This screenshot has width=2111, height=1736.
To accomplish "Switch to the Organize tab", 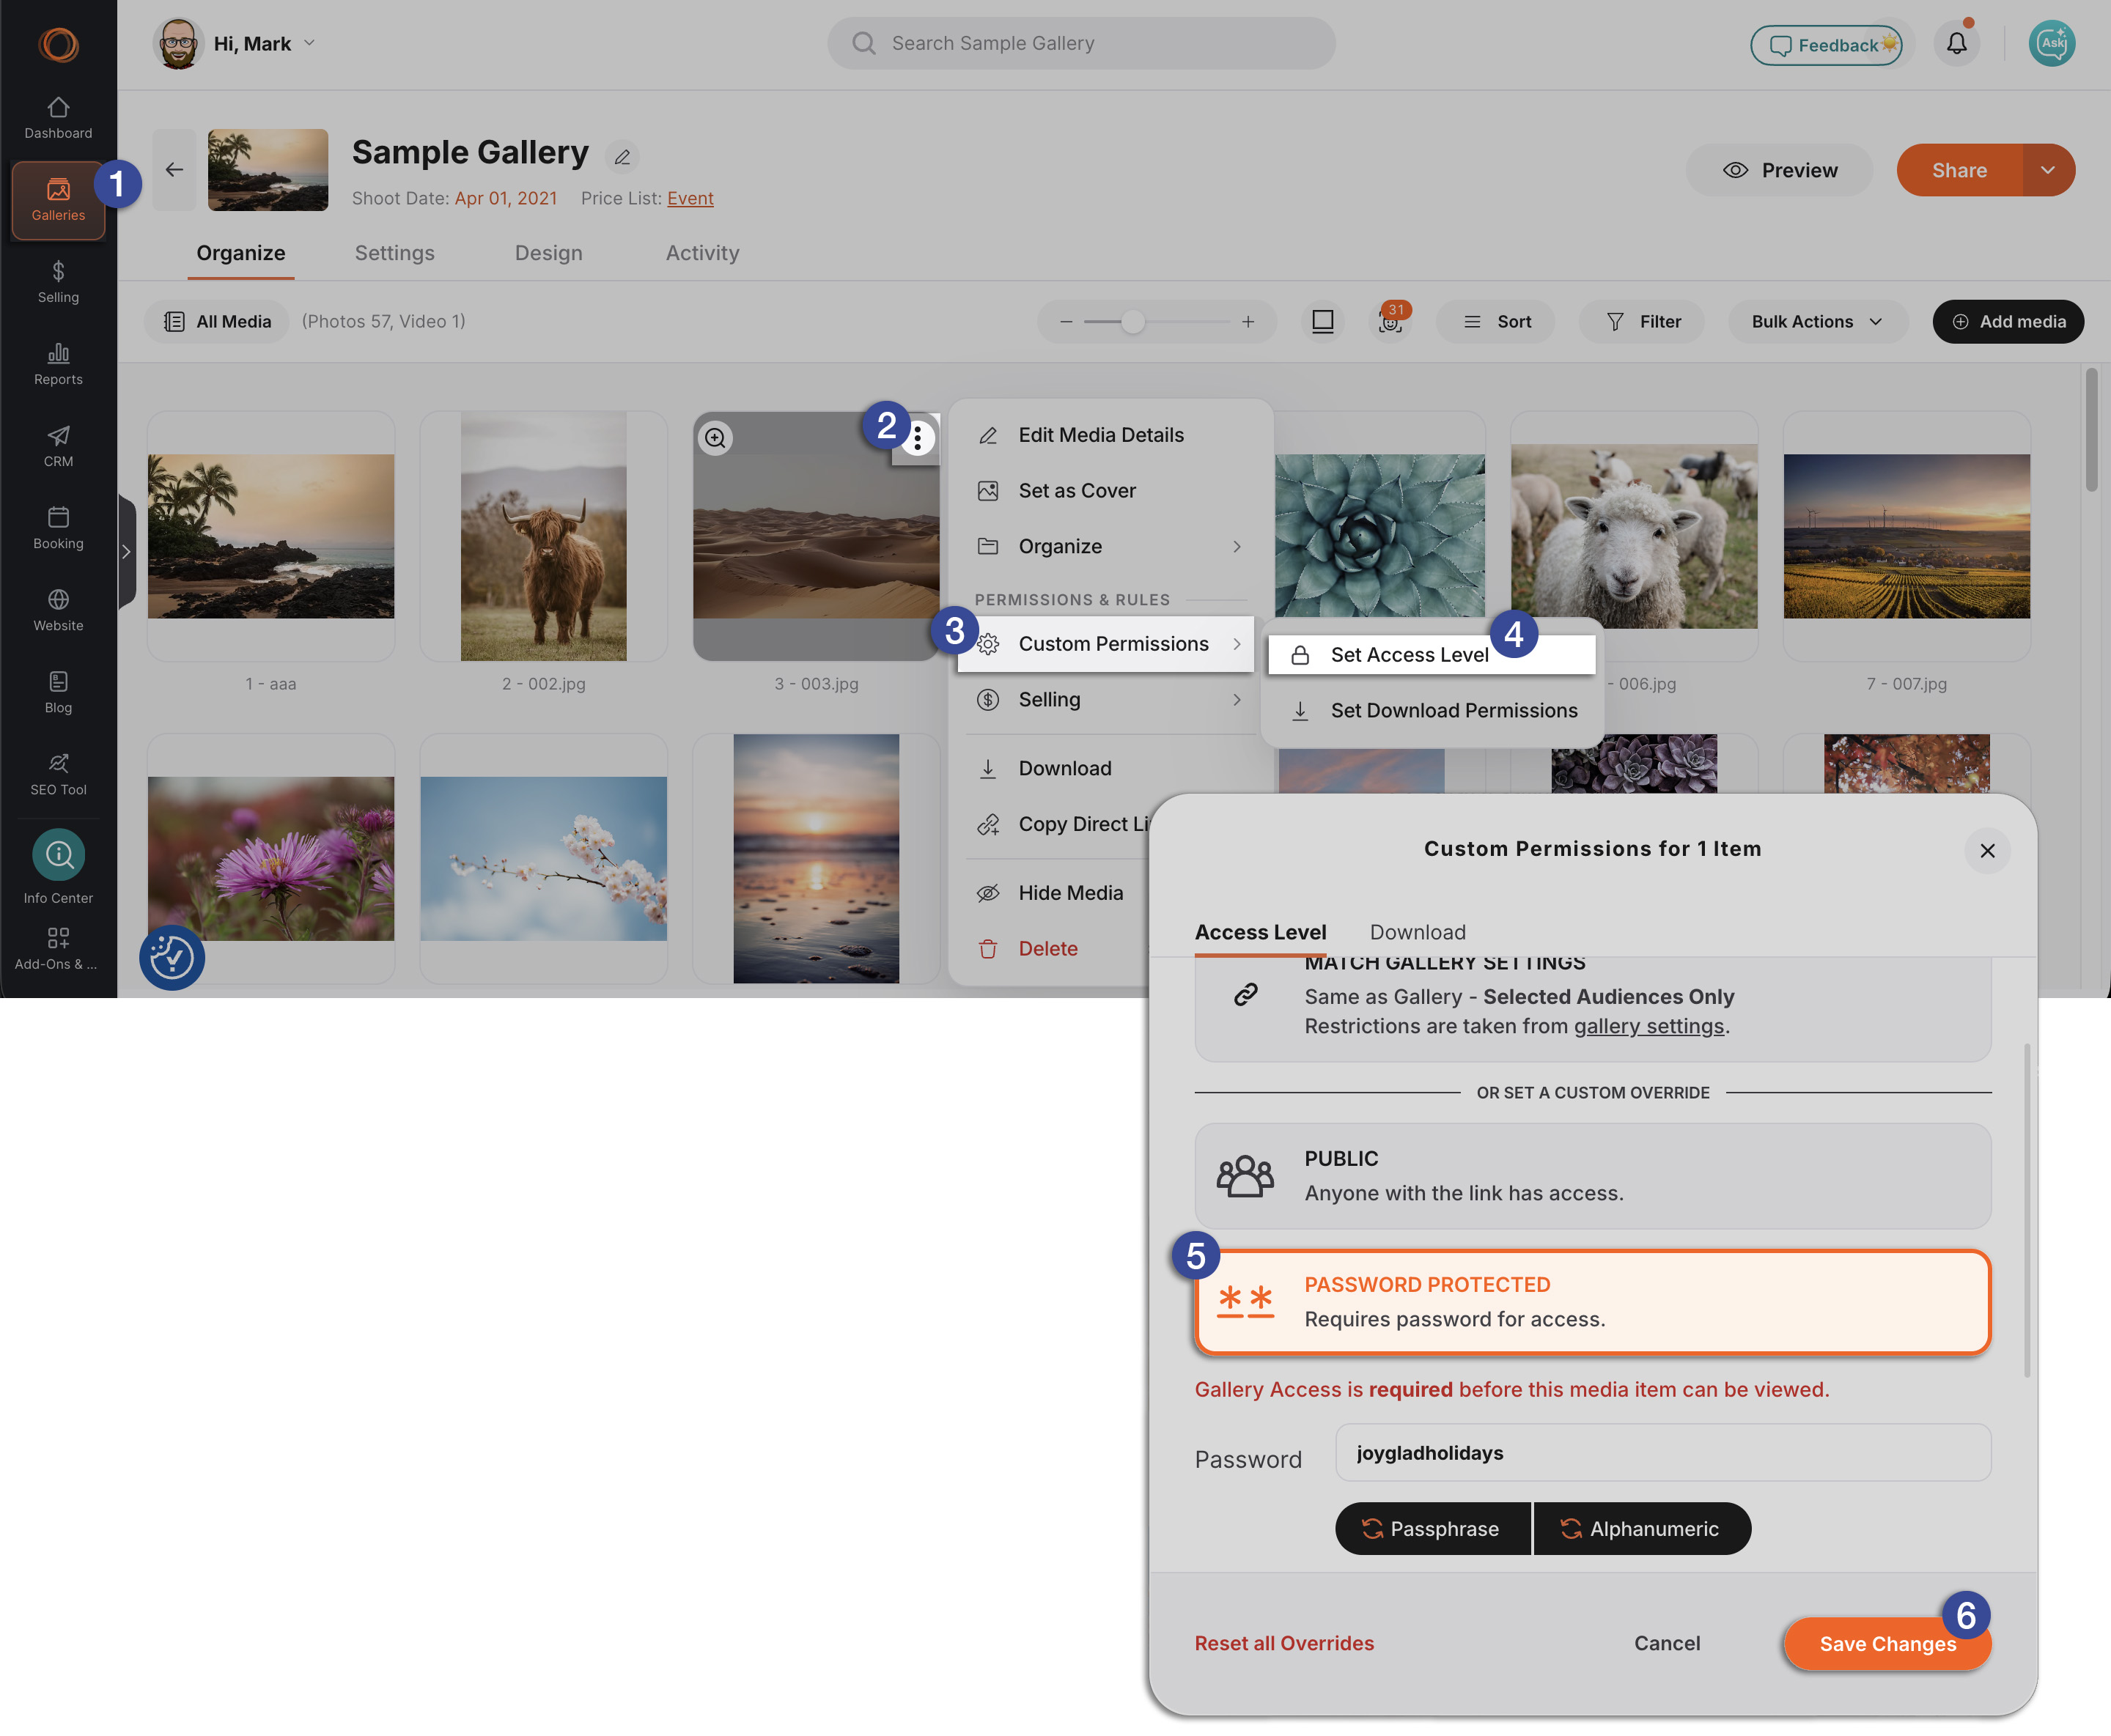I will coord(241,253).
